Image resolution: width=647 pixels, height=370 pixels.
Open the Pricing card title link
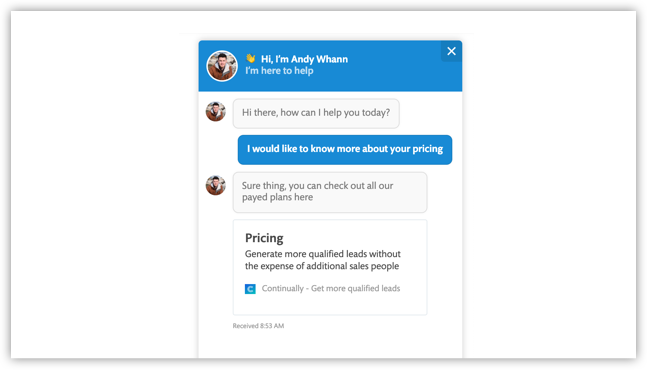tap(264, 238)
